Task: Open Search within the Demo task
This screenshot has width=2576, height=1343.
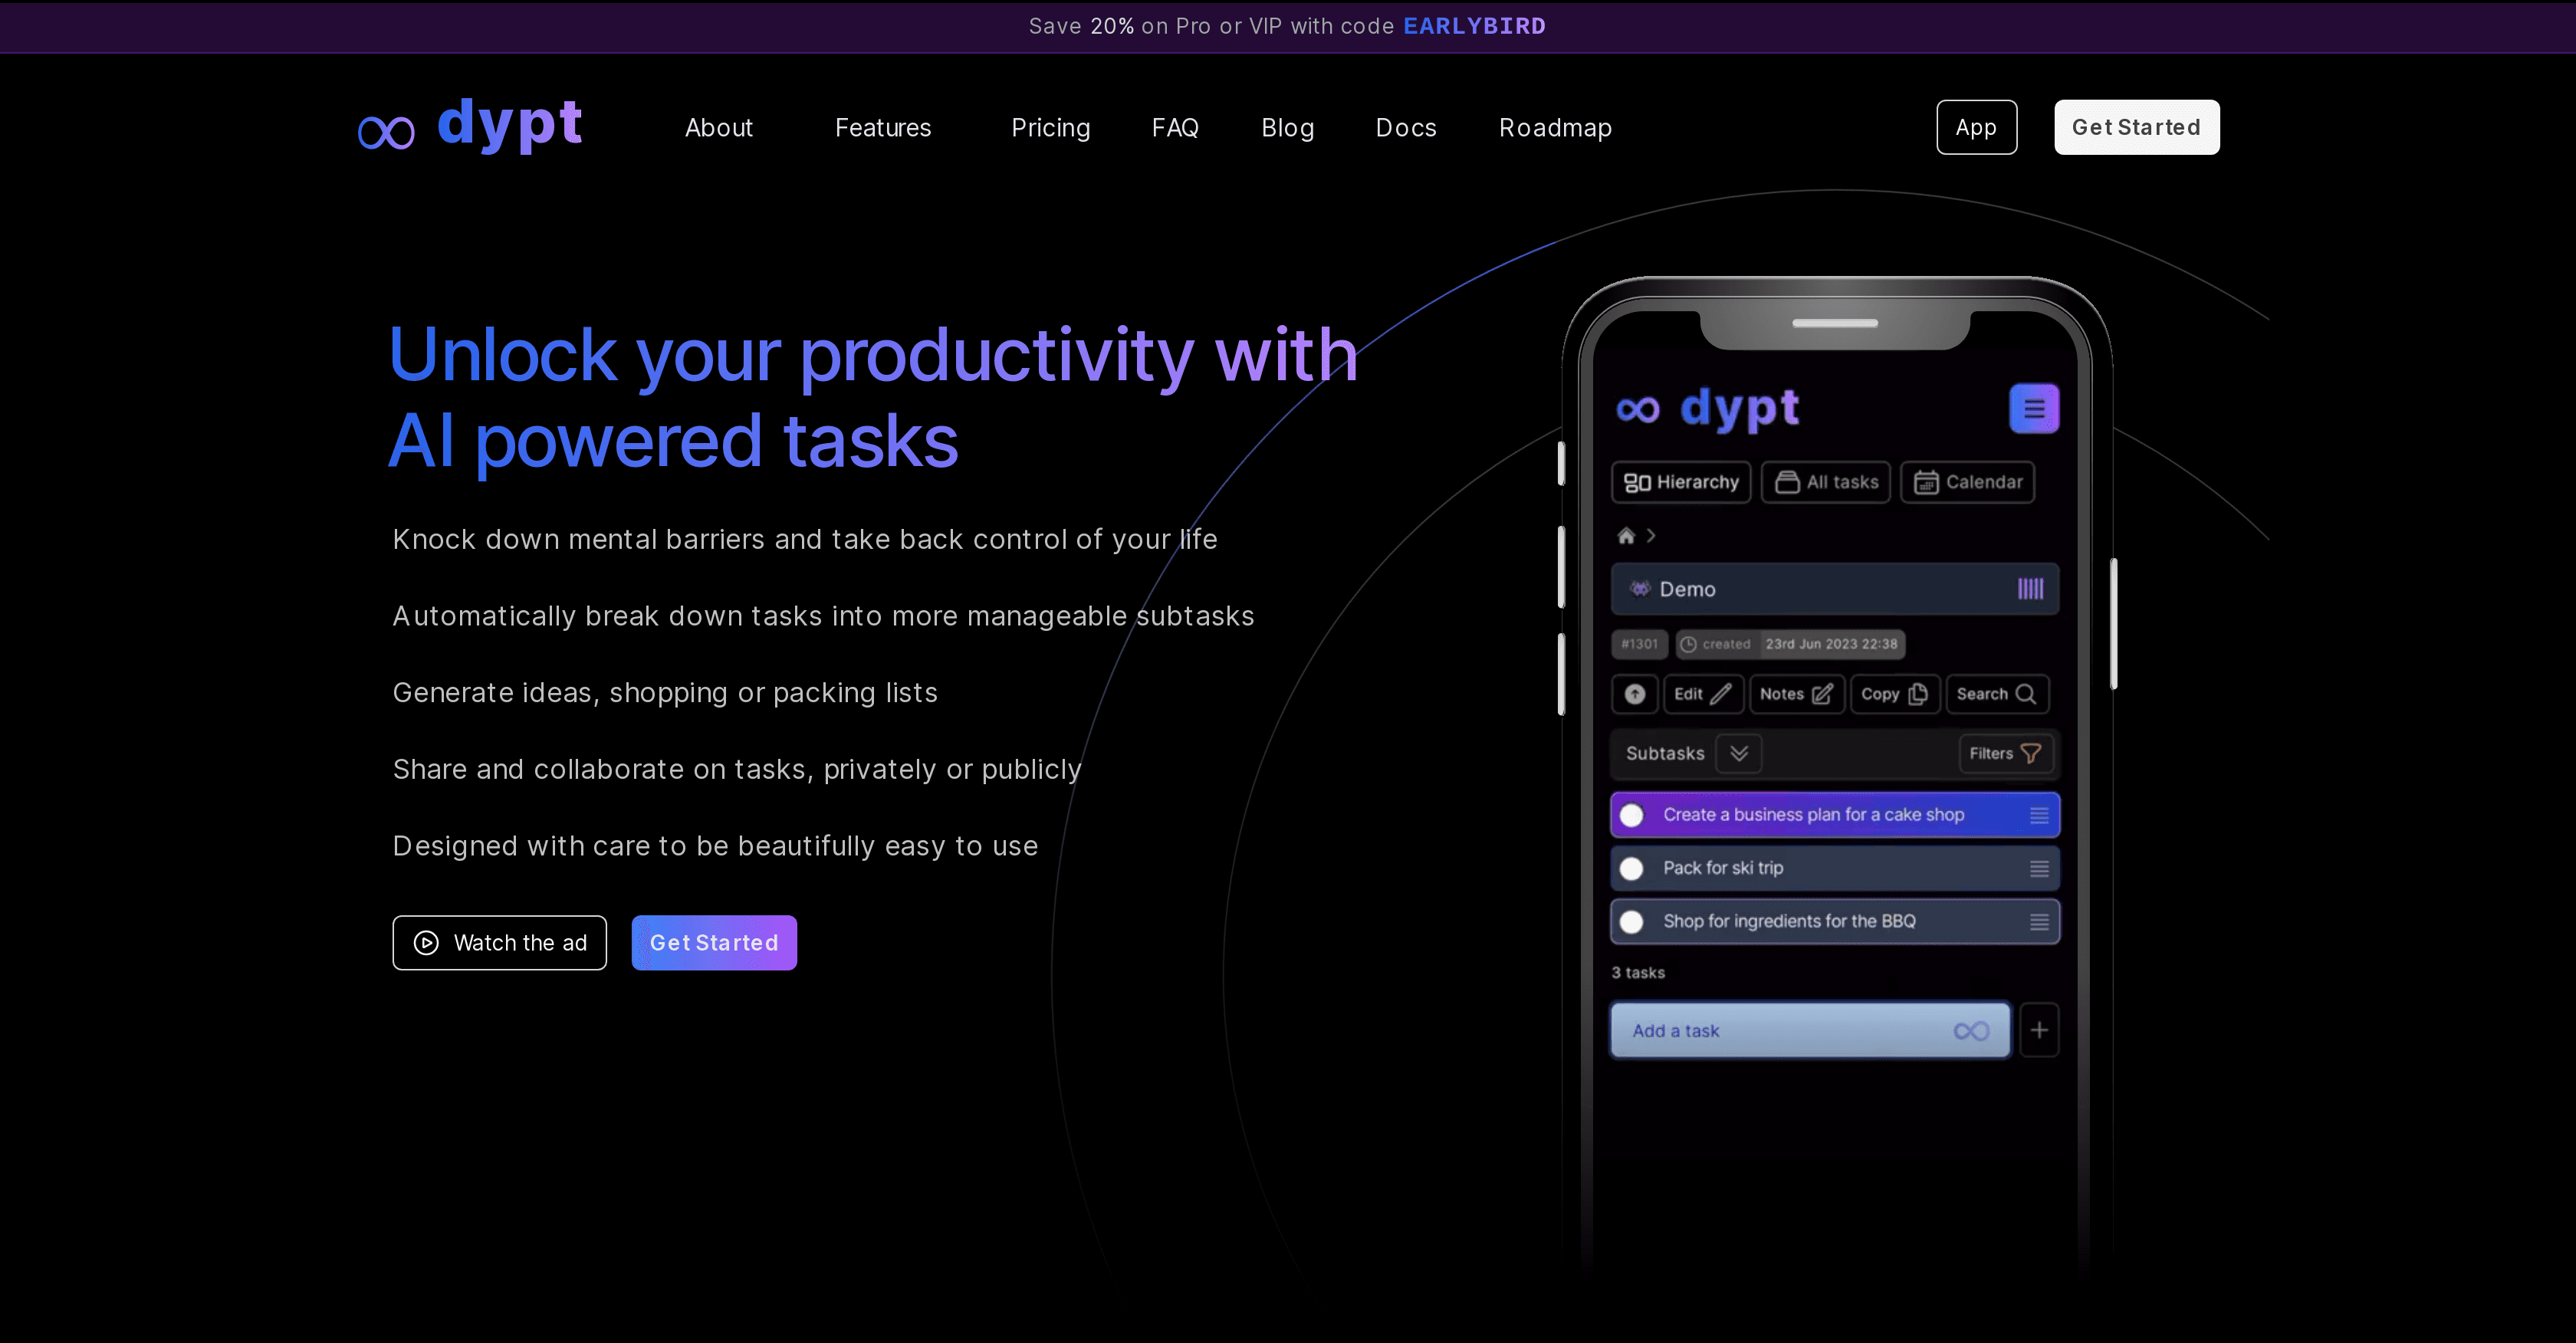Action: pyautogui.click(x=1996, y=694)
